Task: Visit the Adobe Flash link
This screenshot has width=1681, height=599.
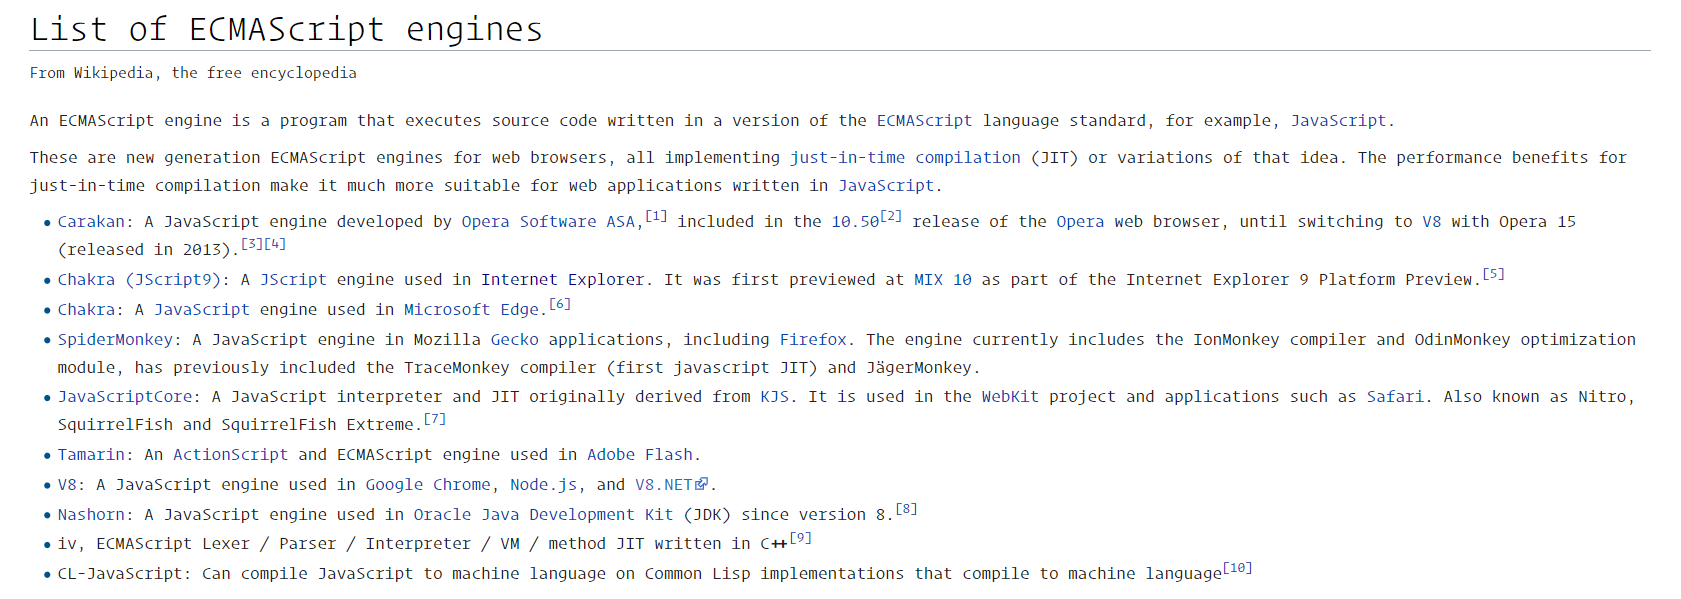Action: [639, 455]
